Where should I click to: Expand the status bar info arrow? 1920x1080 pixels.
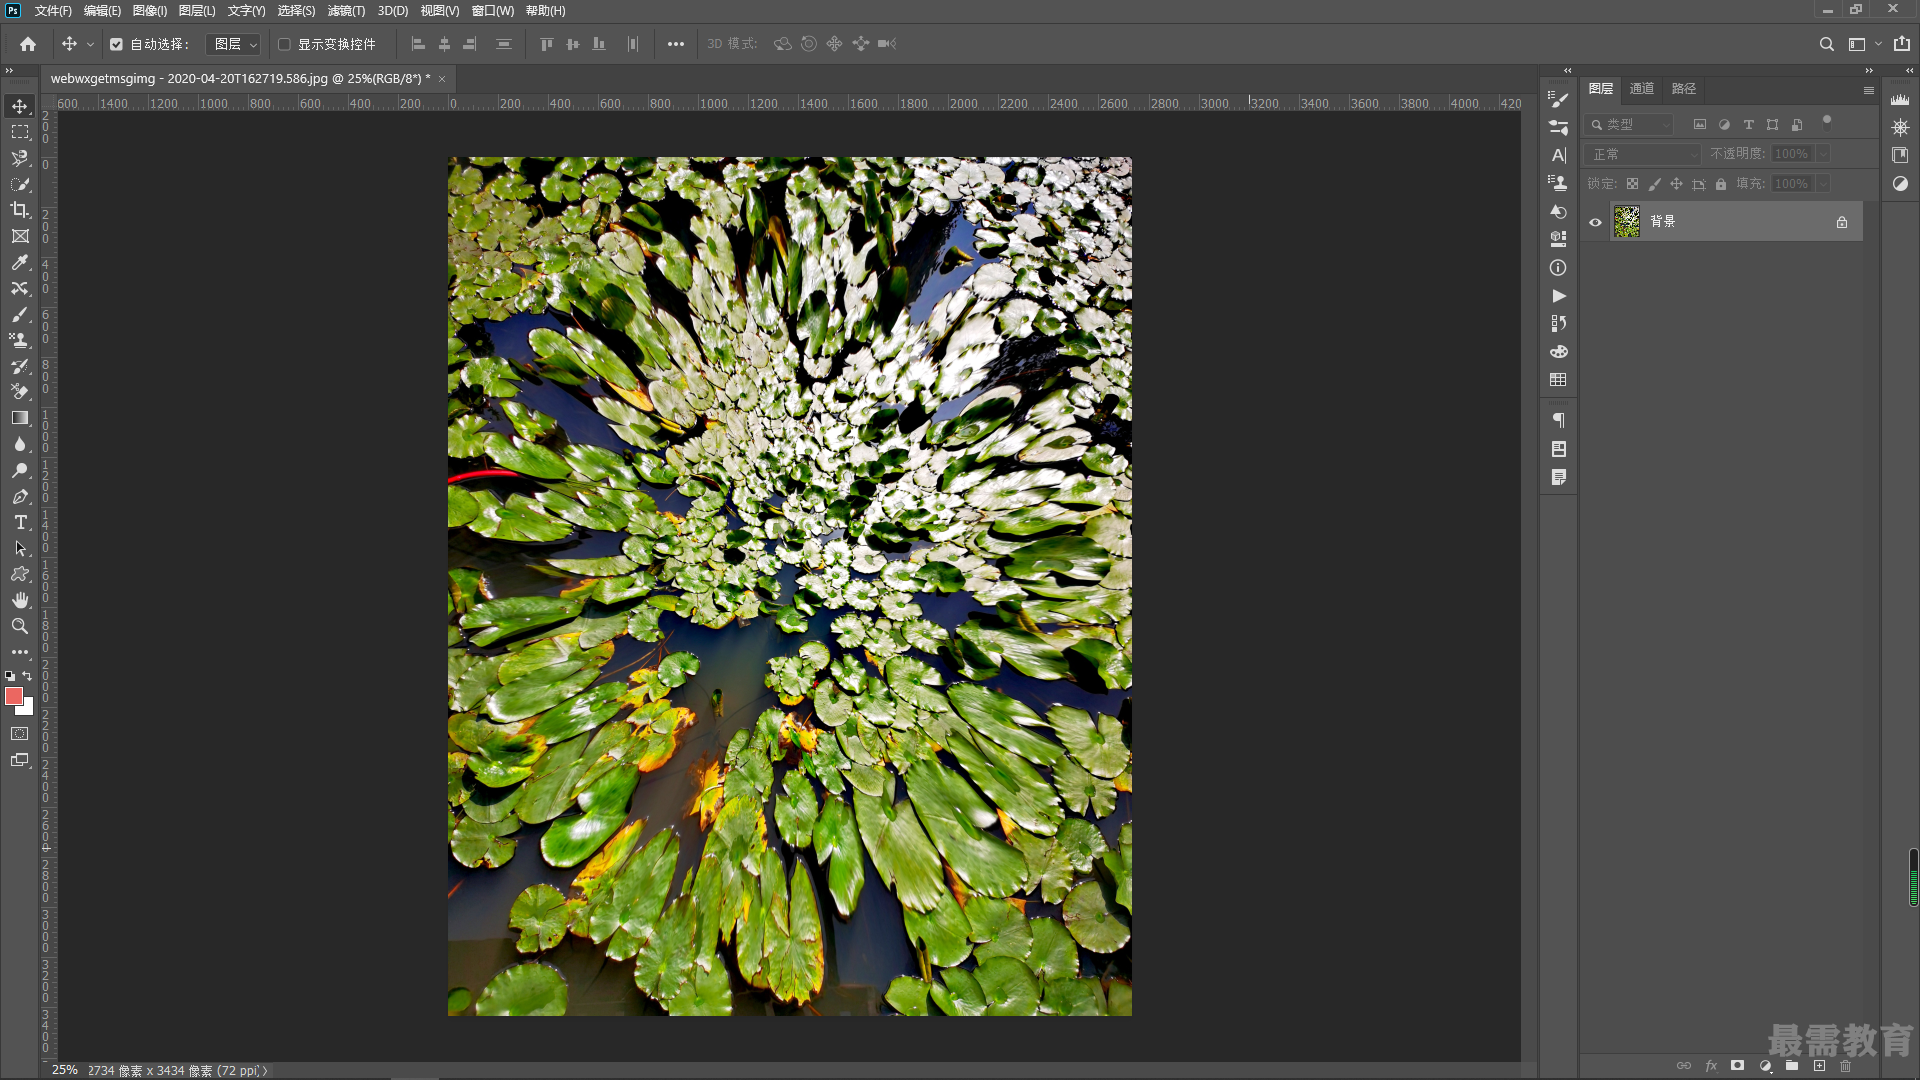265,1071
